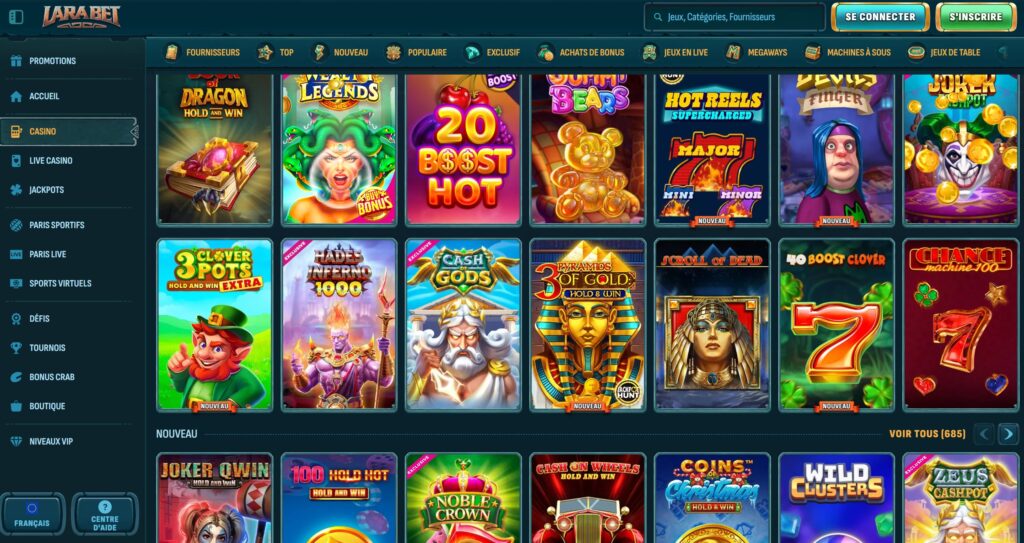
Task: Open the Tournois trophy icon
Action: click(16, 348)
